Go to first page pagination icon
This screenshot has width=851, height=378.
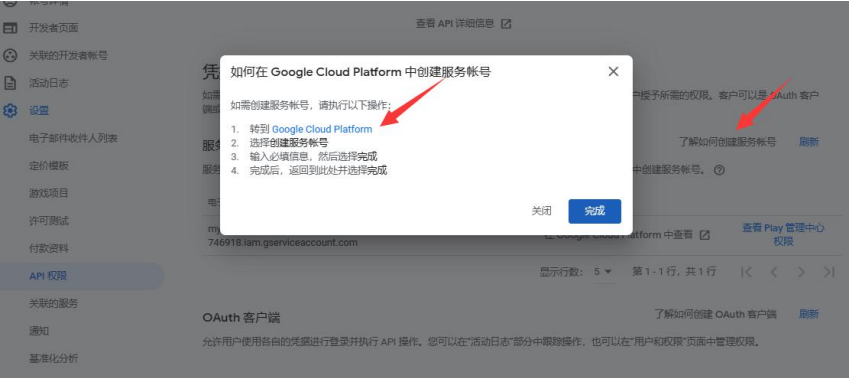[x=747, y=272]
